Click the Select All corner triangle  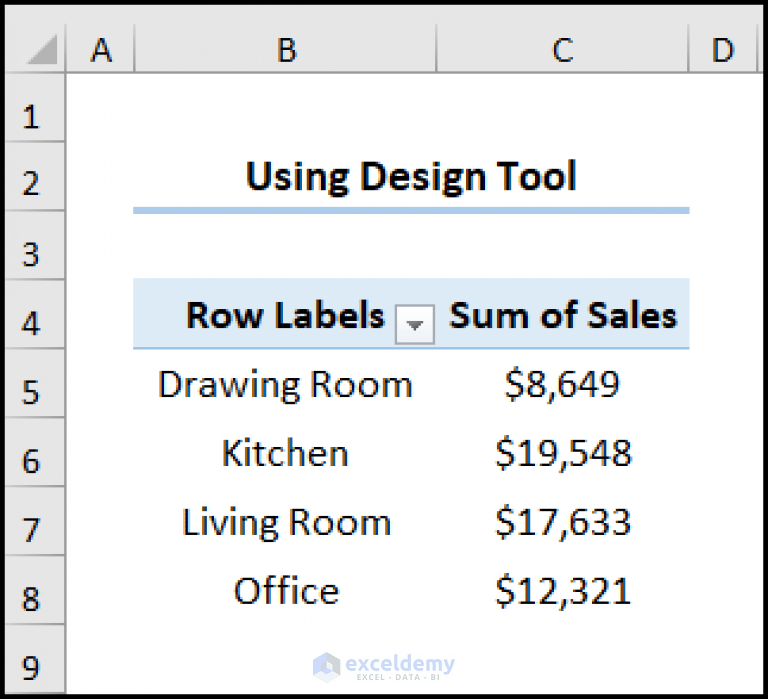tap(42, 49)
